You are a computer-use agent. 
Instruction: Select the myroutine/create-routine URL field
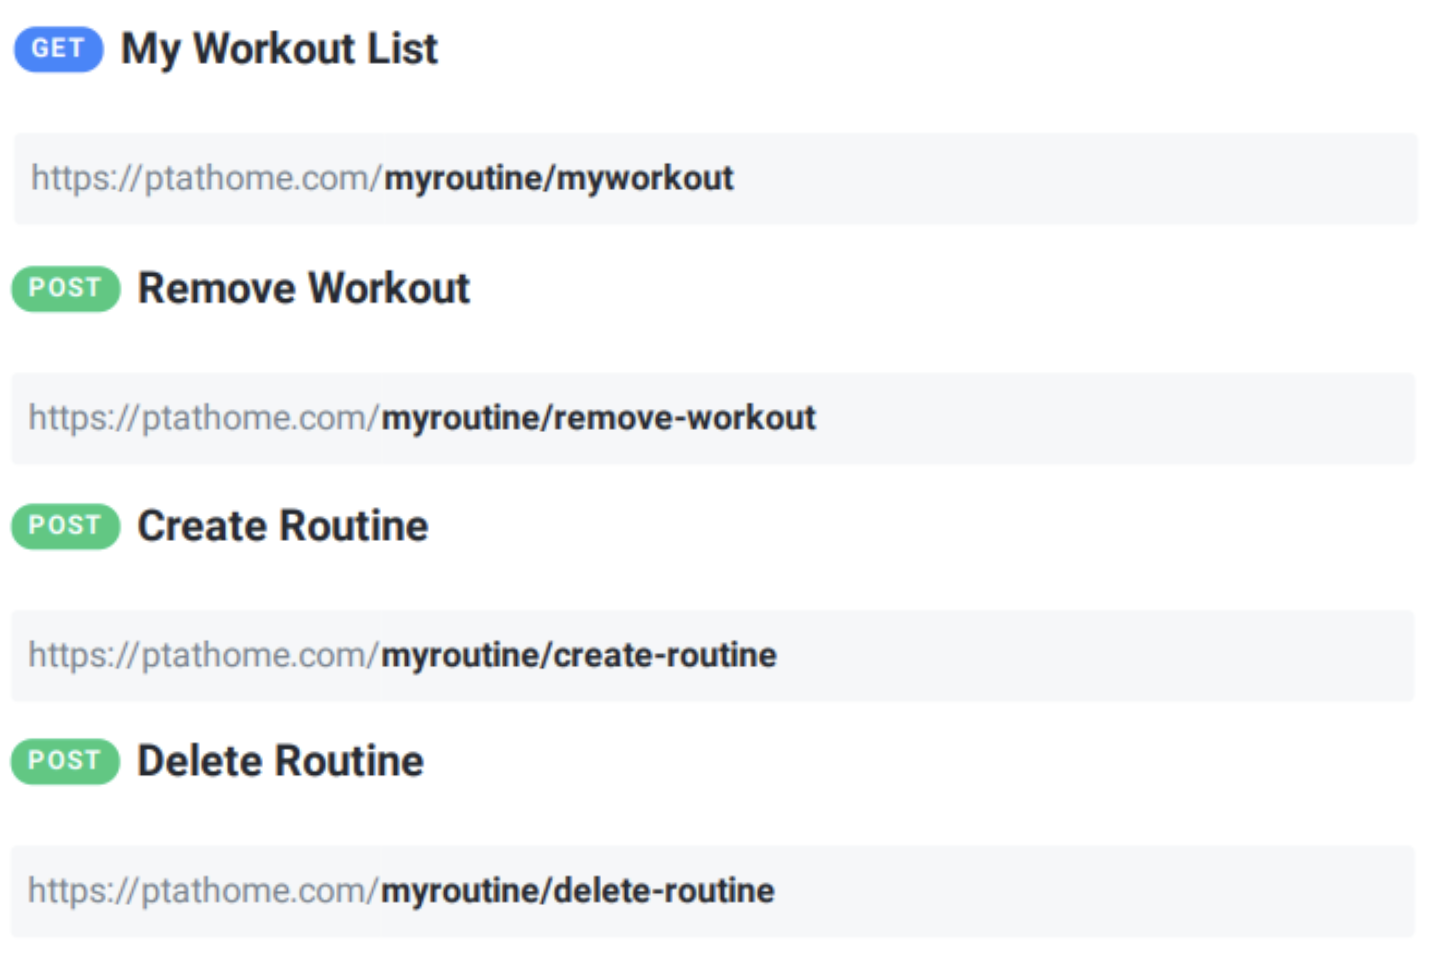[713, 656]
